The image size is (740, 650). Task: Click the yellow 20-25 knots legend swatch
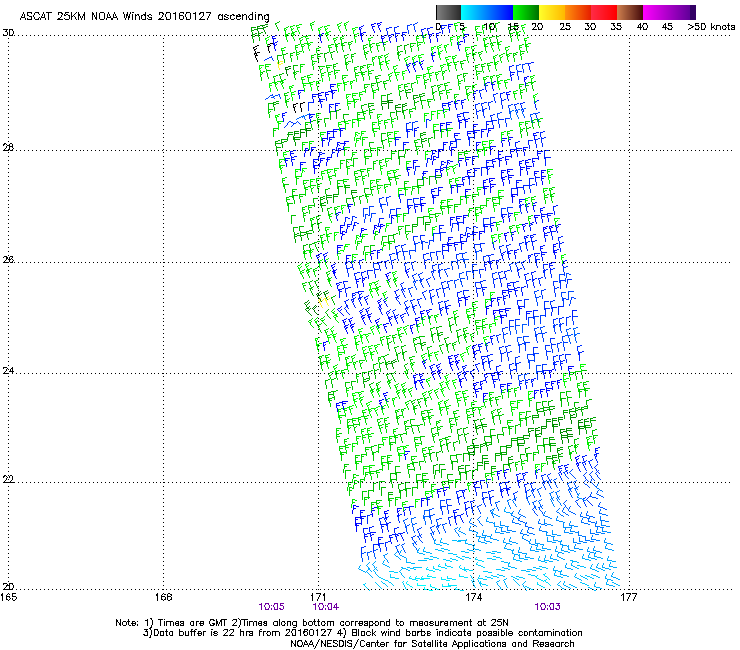(552, 12)
